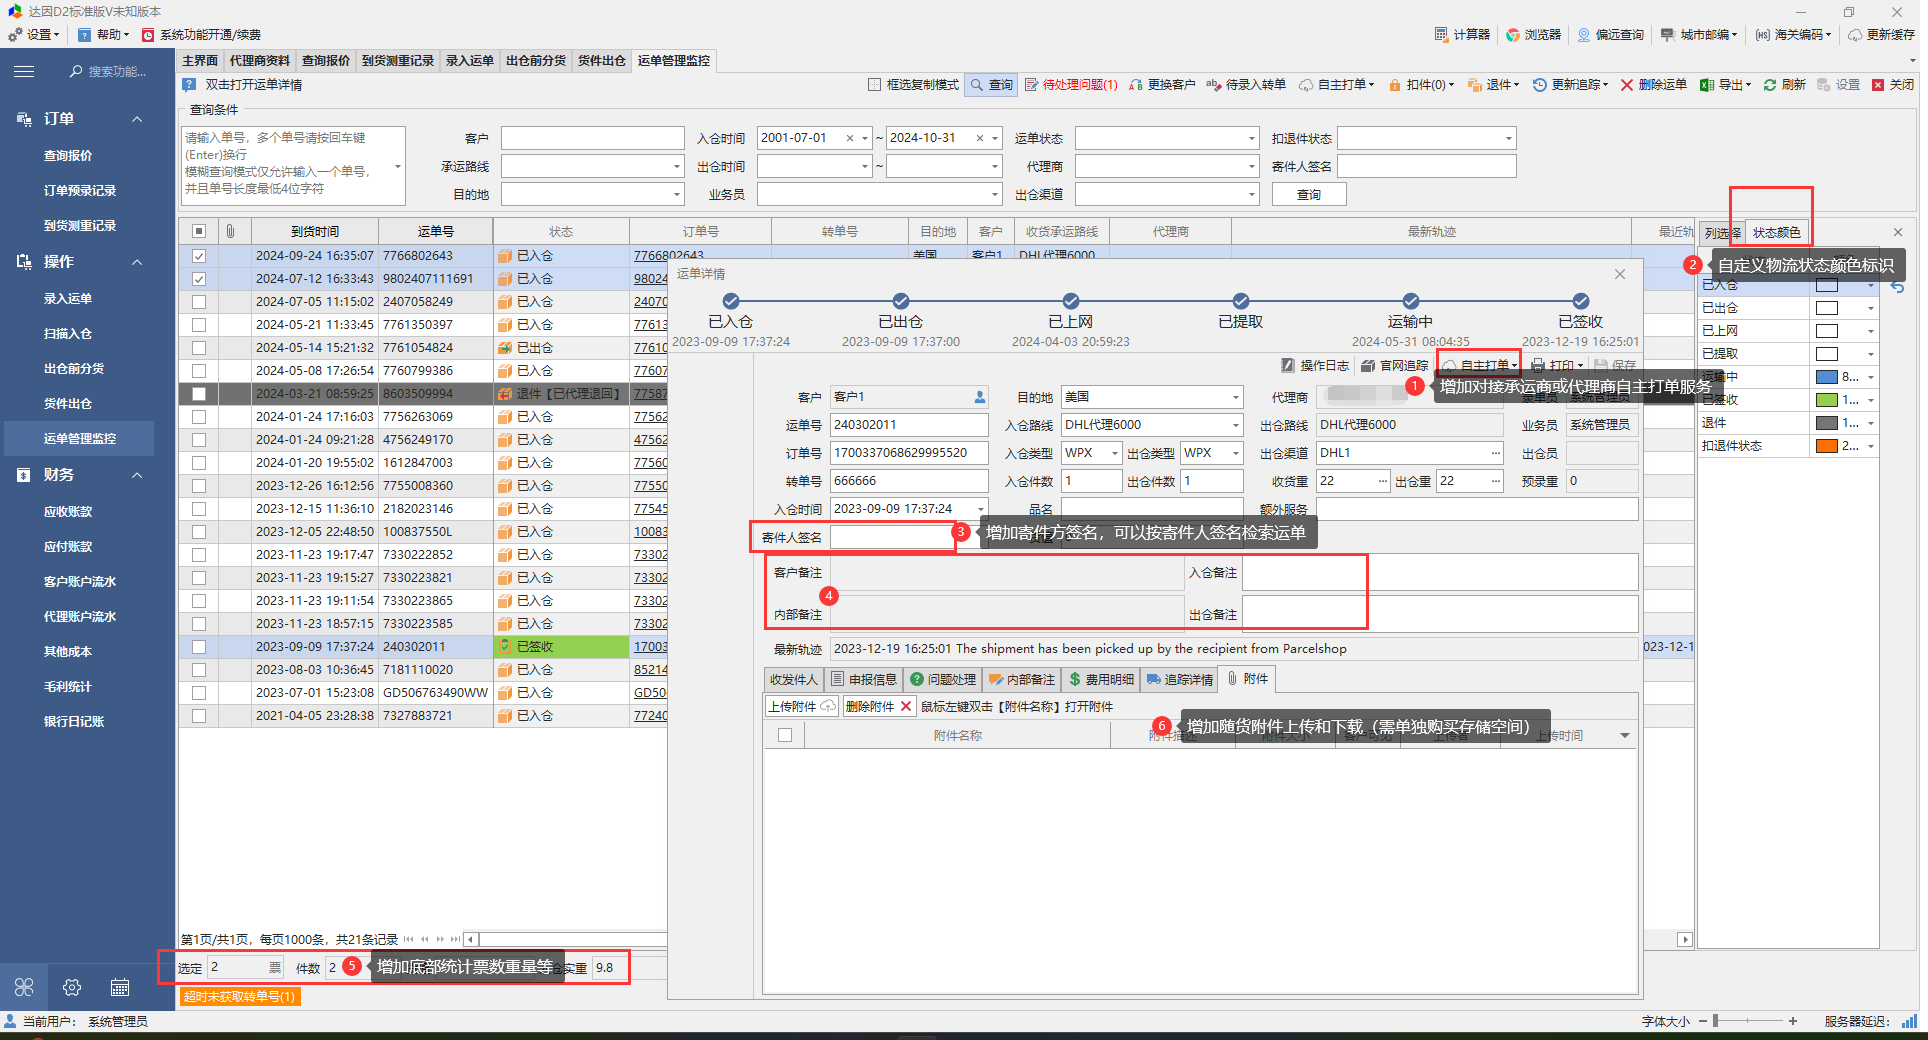Open the 浏览器 browser tool

tap(1513, 34)
